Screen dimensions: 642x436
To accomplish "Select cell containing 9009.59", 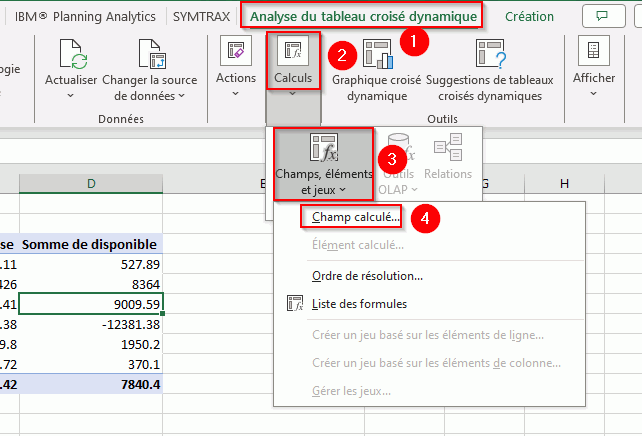I will click(x=91, y=305).
